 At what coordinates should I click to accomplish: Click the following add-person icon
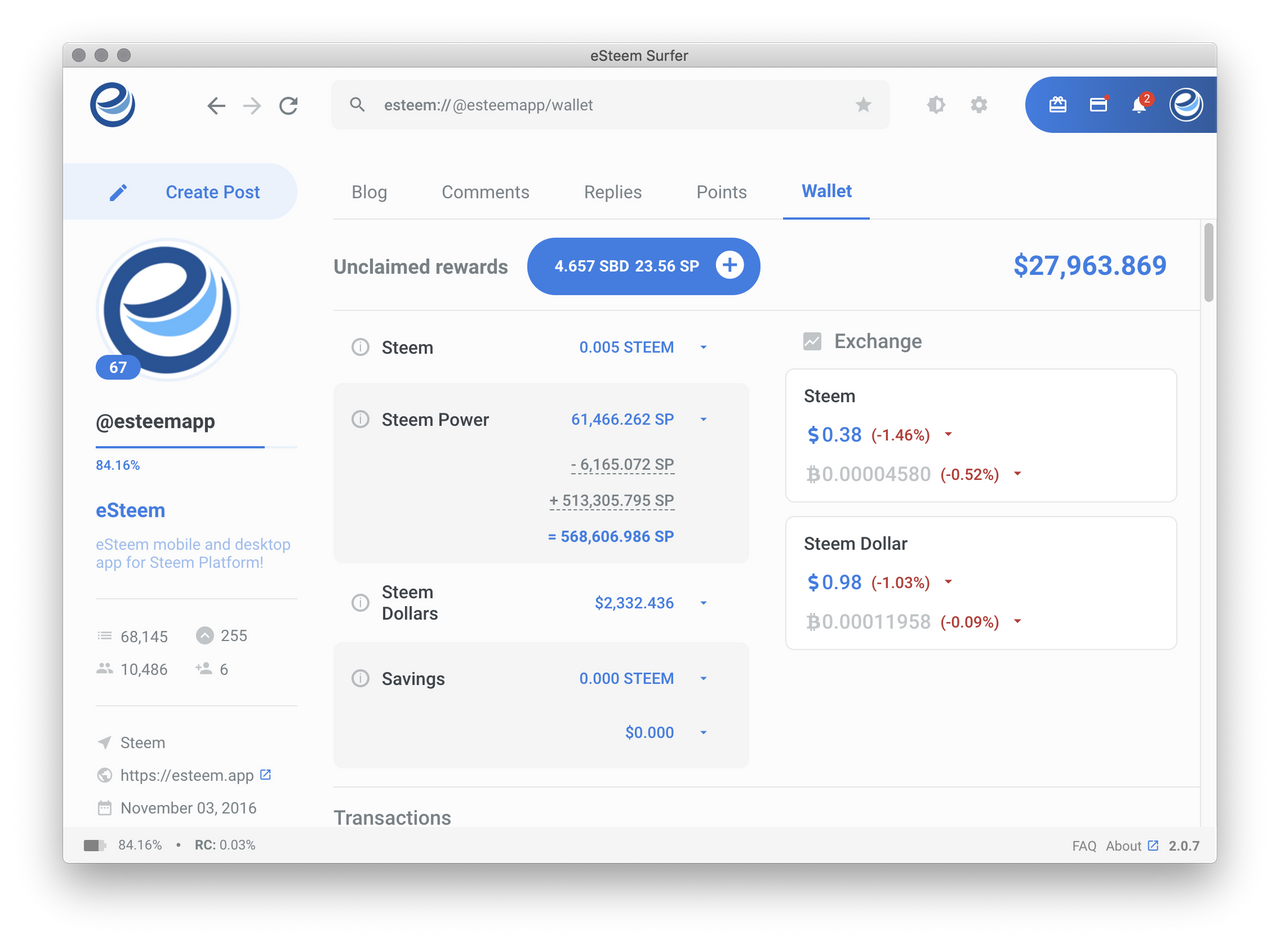[x=204, y=669]
